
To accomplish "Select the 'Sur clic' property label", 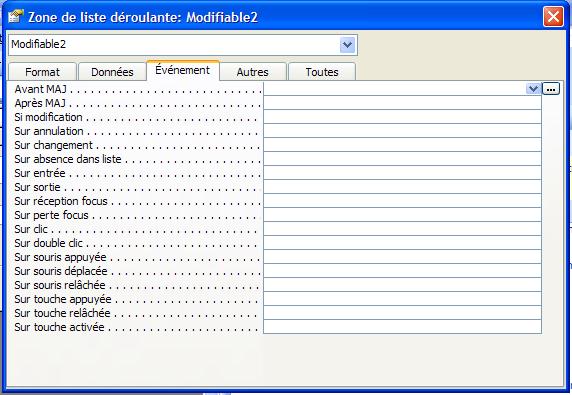I will pyautogui.click(x=31, y=229).
